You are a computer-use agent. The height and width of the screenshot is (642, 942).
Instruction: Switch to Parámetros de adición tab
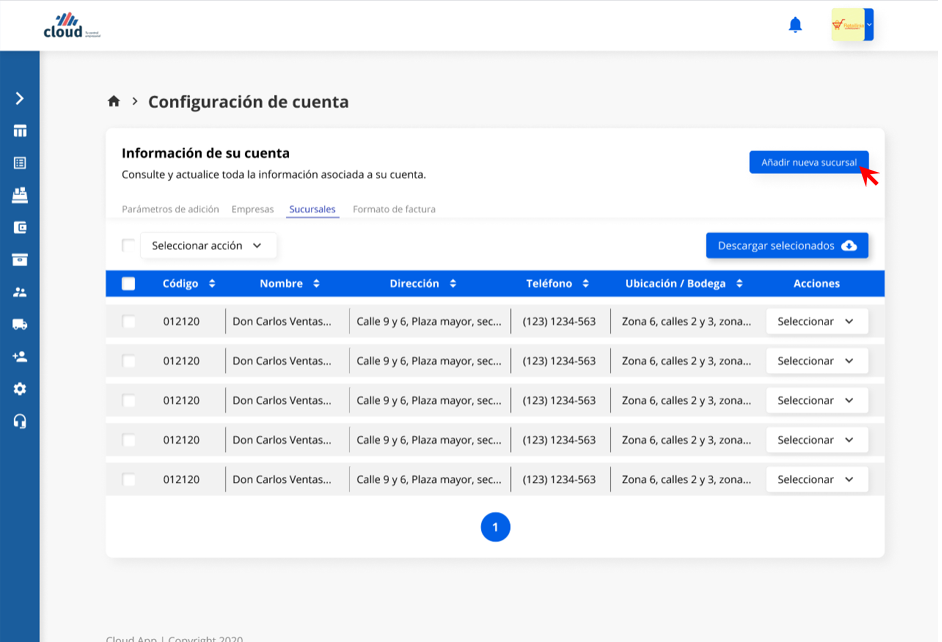click(170, 209)
